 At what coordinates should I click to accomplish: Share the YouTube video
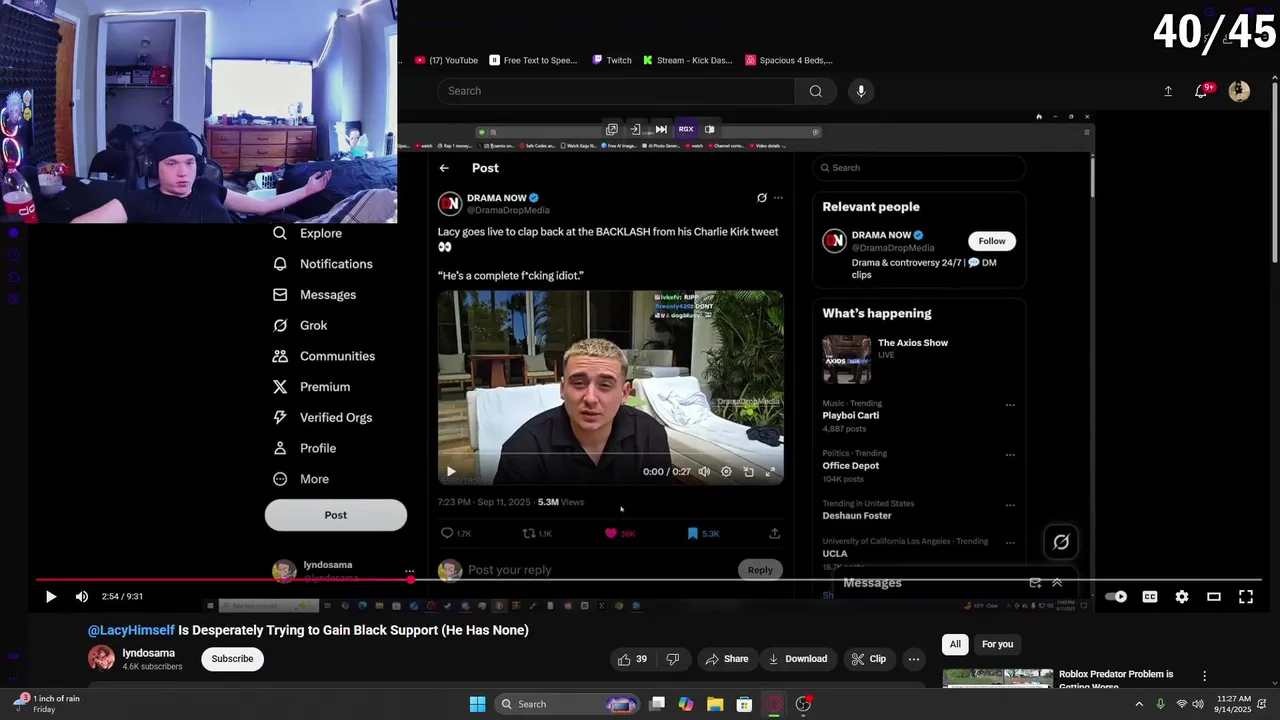(x=726, y=659)
